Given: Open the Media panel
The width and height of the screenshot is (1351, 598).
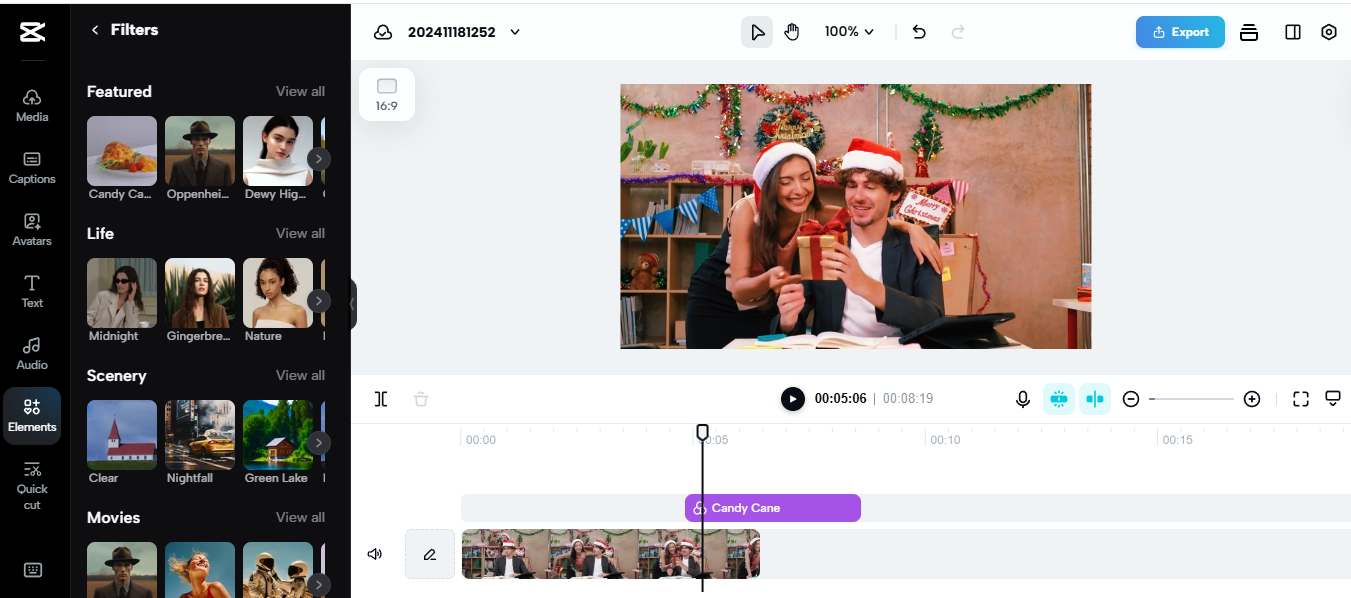Looking at the screenshot, I should point(32,104).
